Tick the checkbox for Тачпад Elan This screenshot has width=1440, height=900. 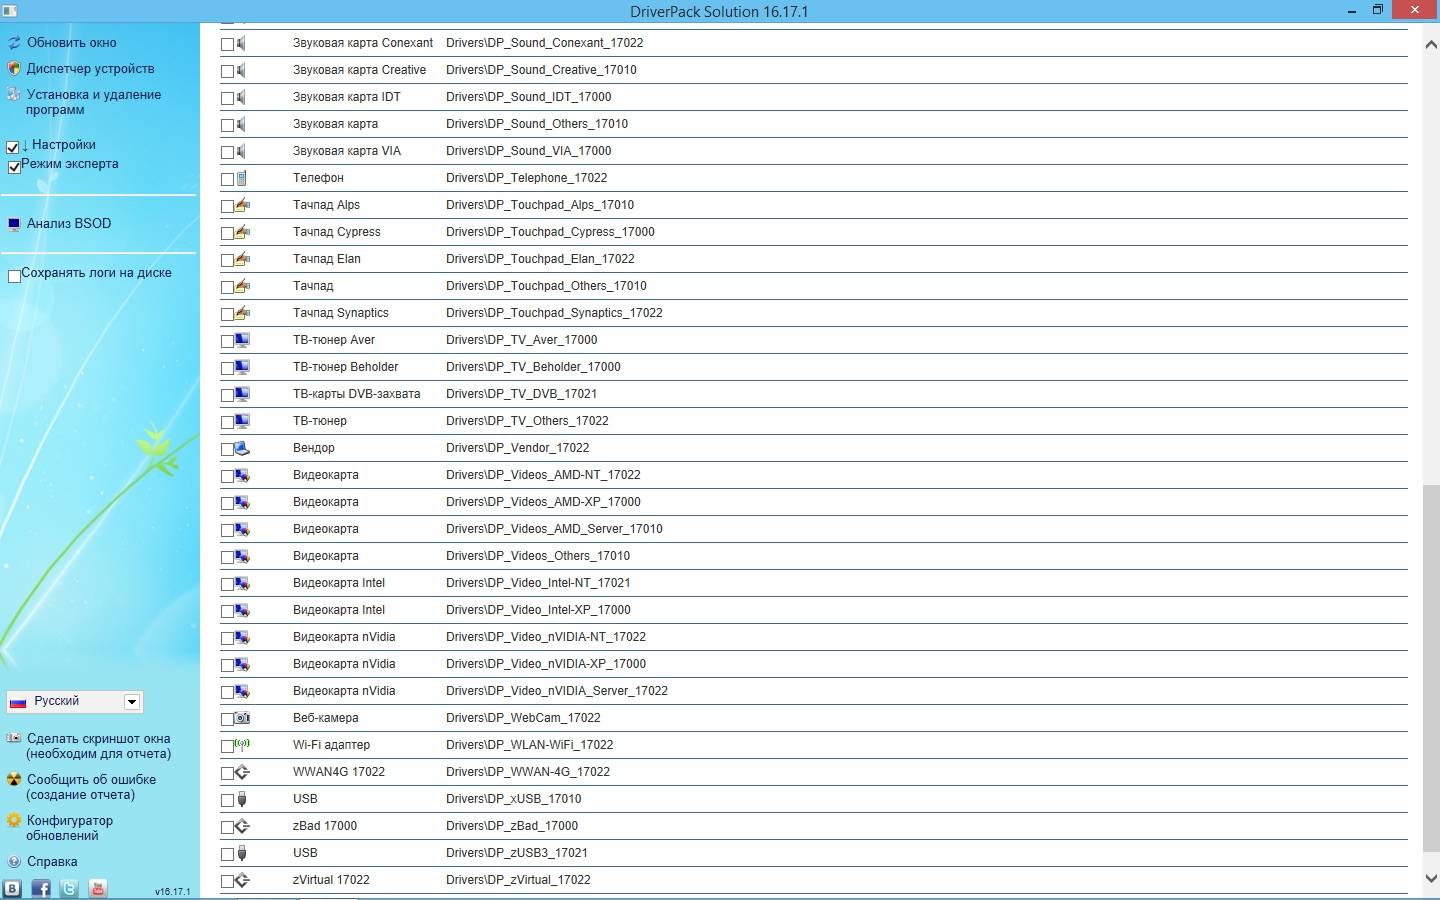click(227, 260)
